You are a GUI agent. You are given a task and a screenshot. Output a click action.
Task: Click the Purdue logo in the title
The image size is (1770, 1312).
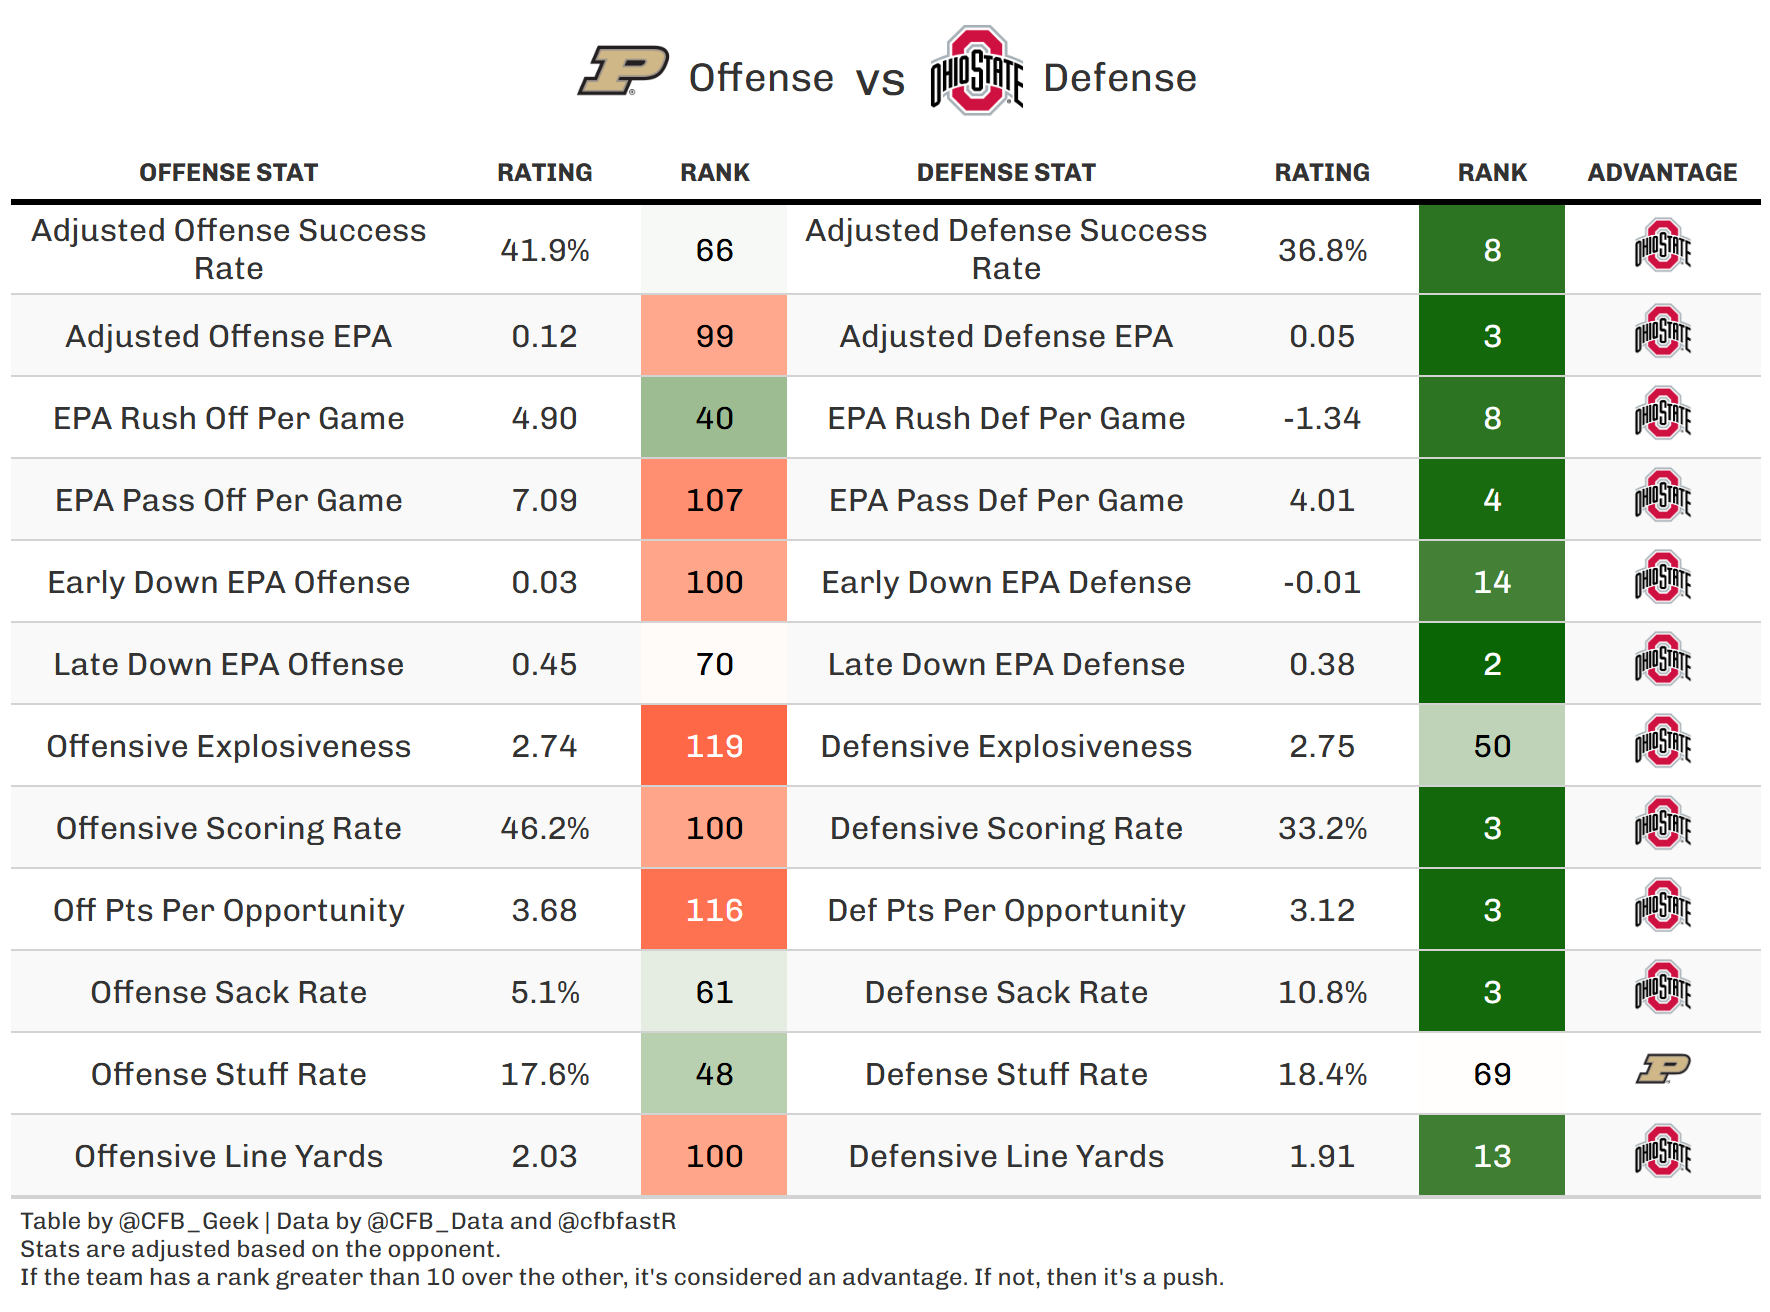pyautogui.click(x=623, y=71)
